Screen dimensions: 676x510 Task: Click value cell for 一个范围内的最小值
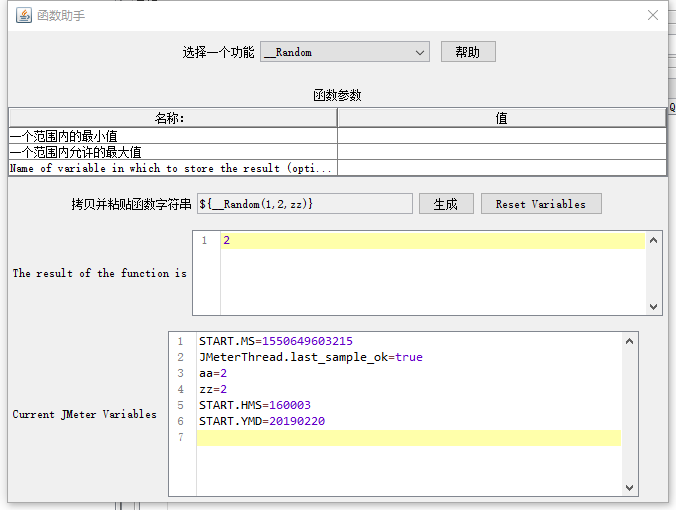(502, 136)
